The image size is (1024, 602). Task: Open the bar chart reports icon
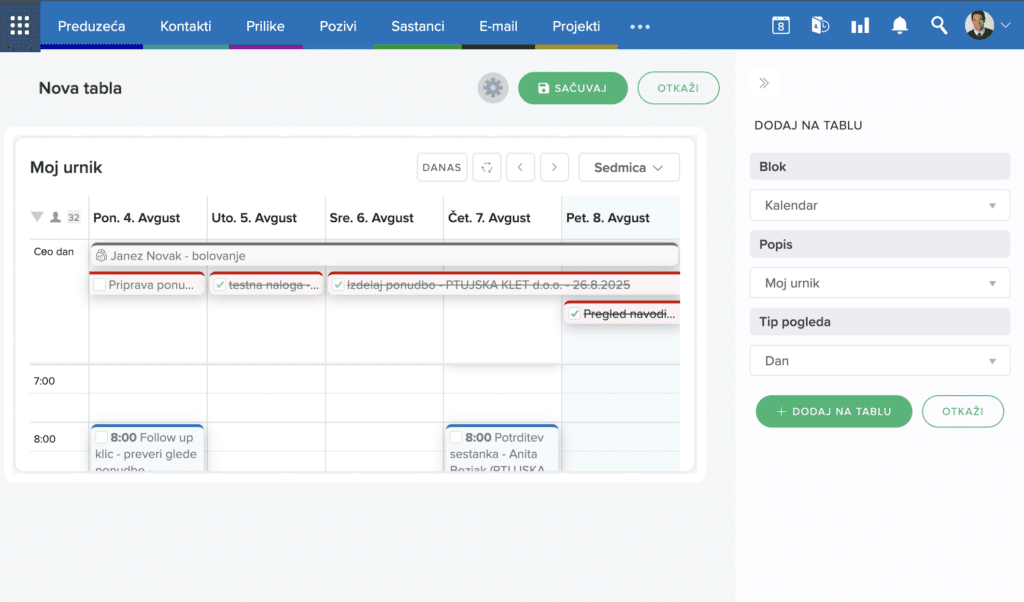(x=860, y=26)
